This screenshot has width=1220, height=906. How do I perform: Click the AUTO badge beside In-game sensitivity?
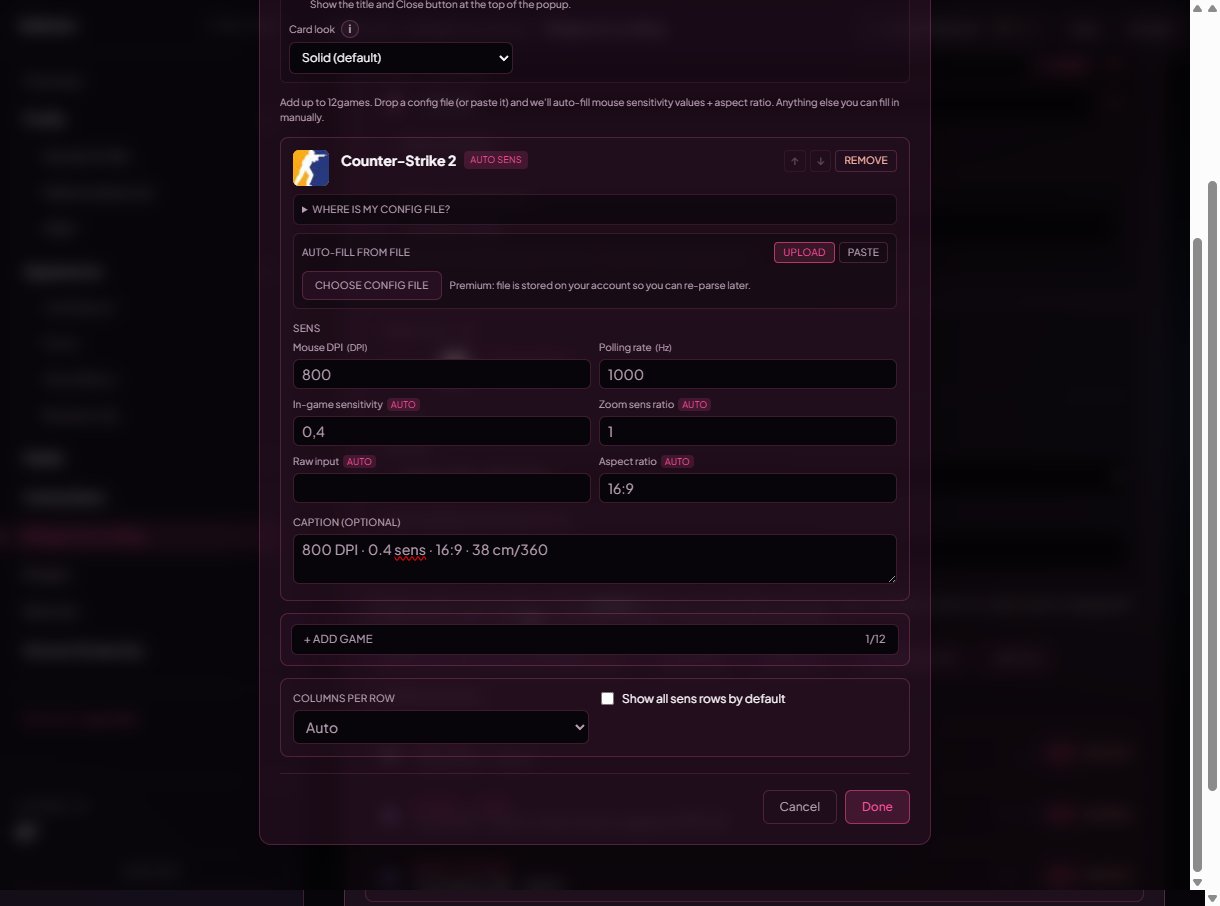click(403, 405)
